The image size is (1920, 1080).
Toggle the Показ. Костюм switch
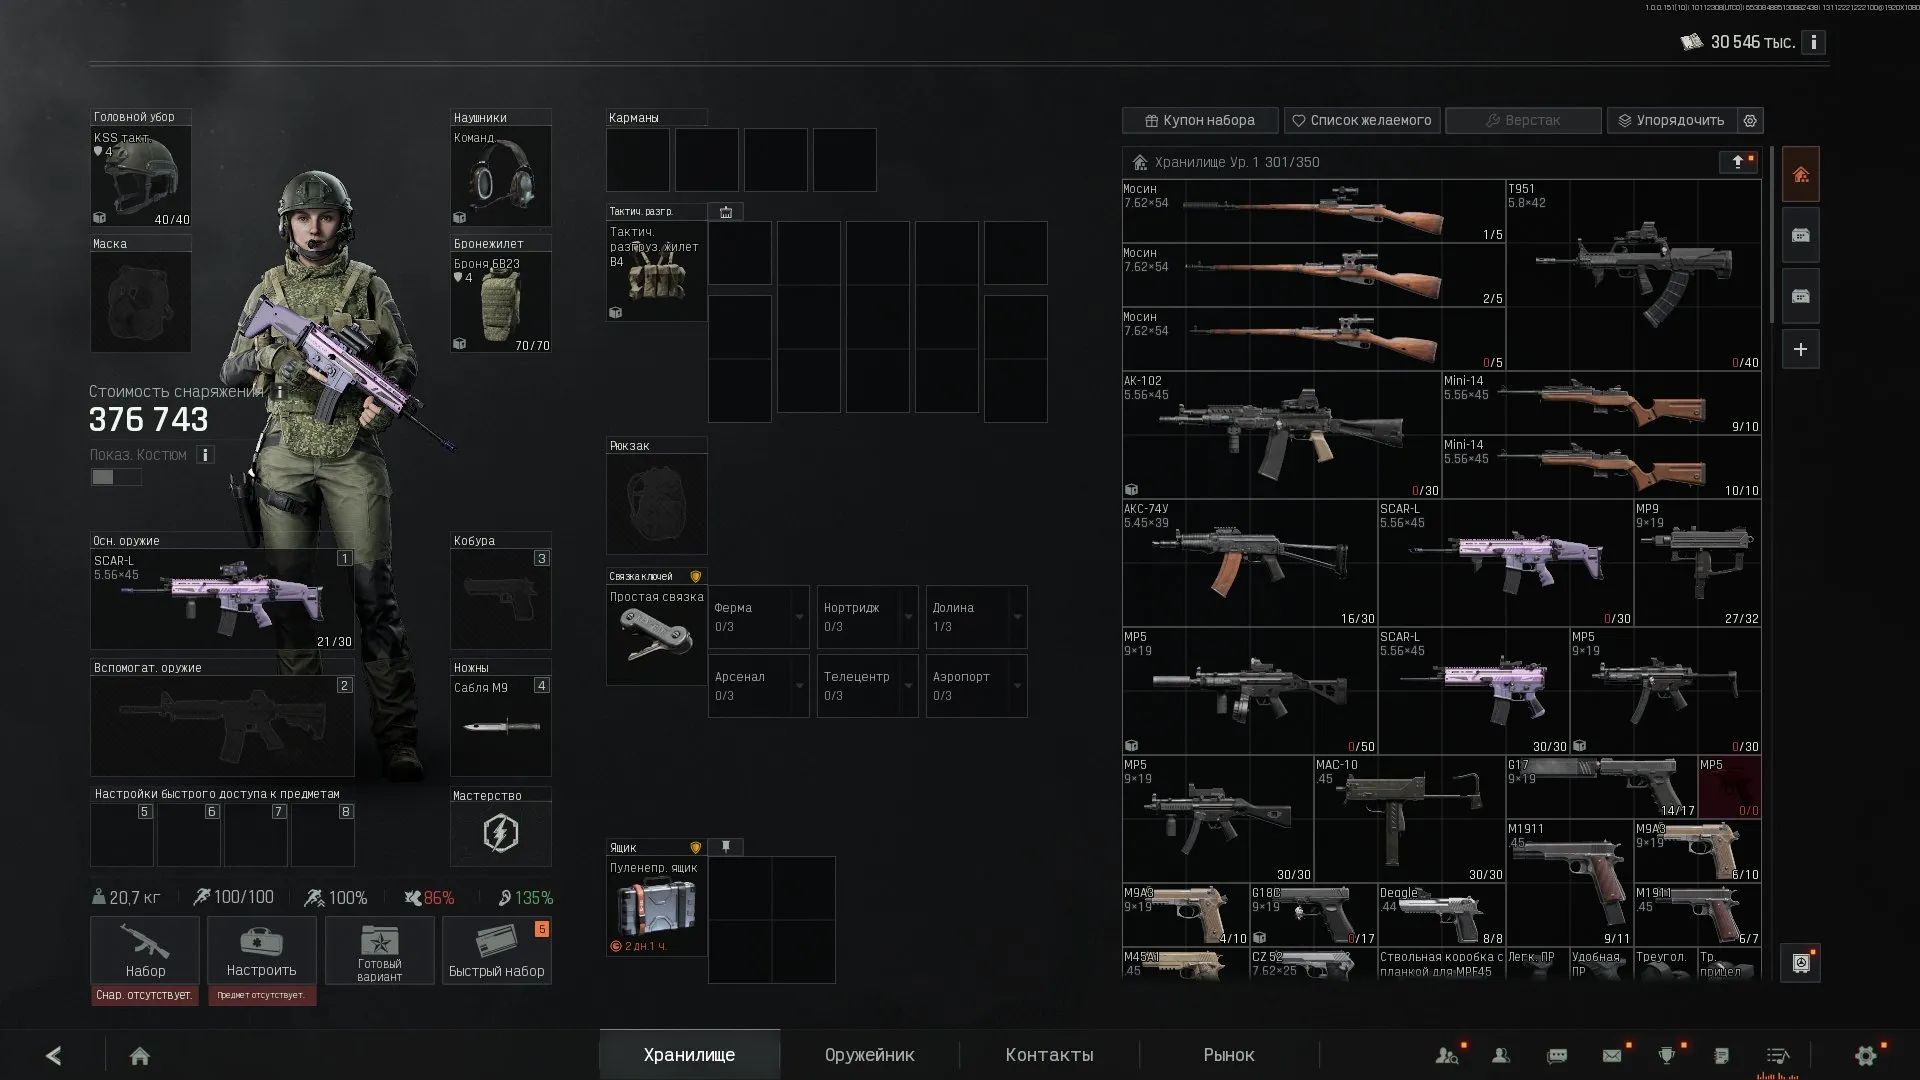(116, 478)
